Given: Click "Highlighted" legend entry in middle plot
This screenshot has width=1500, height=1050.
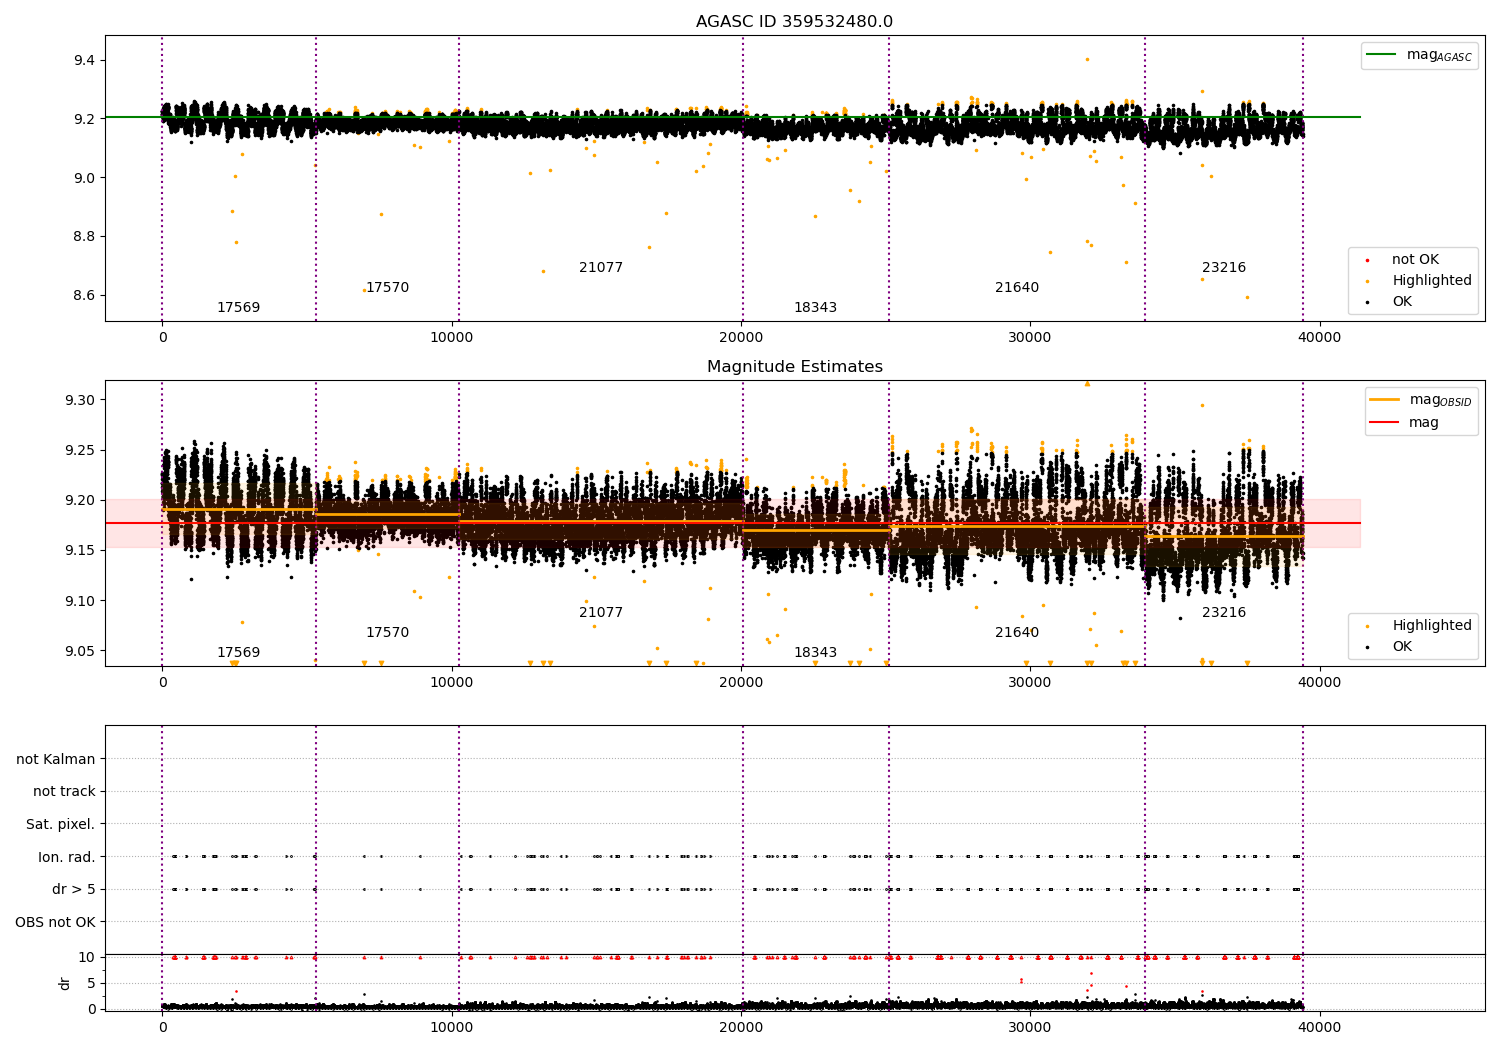Looking at the screenshot, I should click(x=1431, y=626).
